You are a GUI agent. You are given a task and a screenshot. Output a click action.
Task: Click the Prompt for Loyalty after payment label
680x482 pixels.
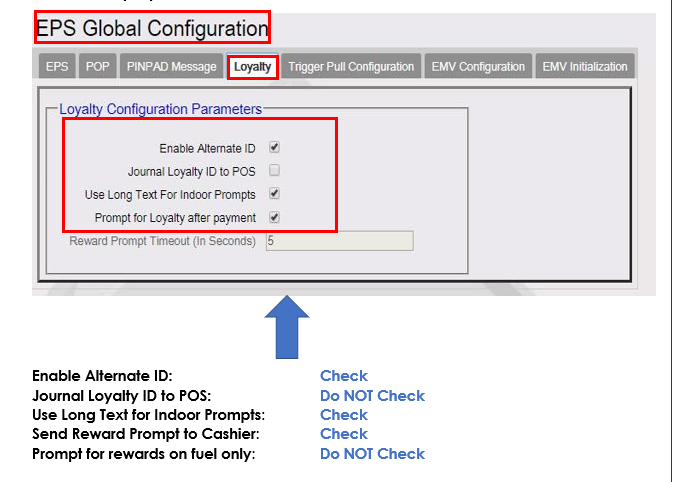(175, 218)
